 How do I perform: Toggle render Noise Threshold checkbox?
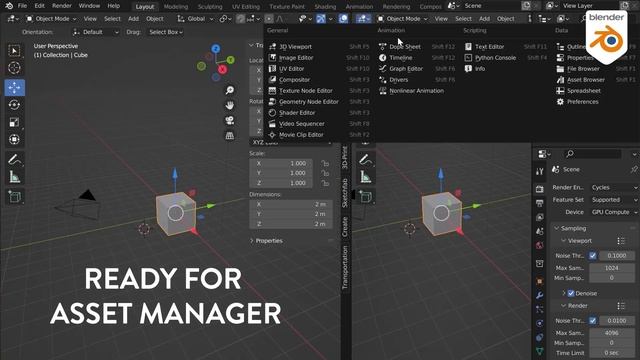click(592, 321)
